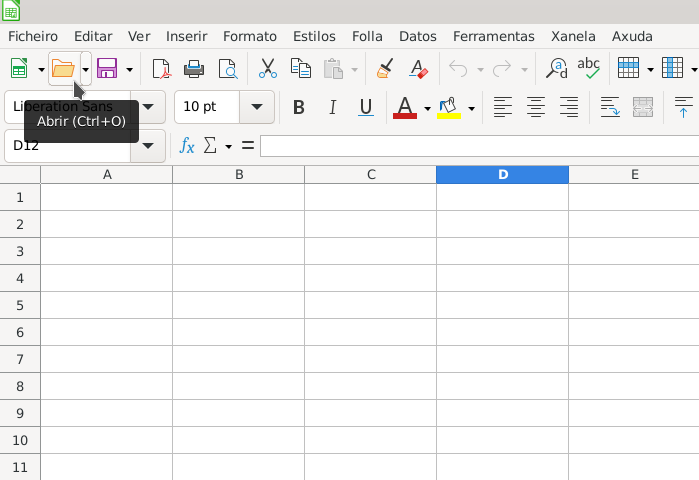699x480 pixels.
Task: Click the Redo arrow
Action: (x=502, y=69)
